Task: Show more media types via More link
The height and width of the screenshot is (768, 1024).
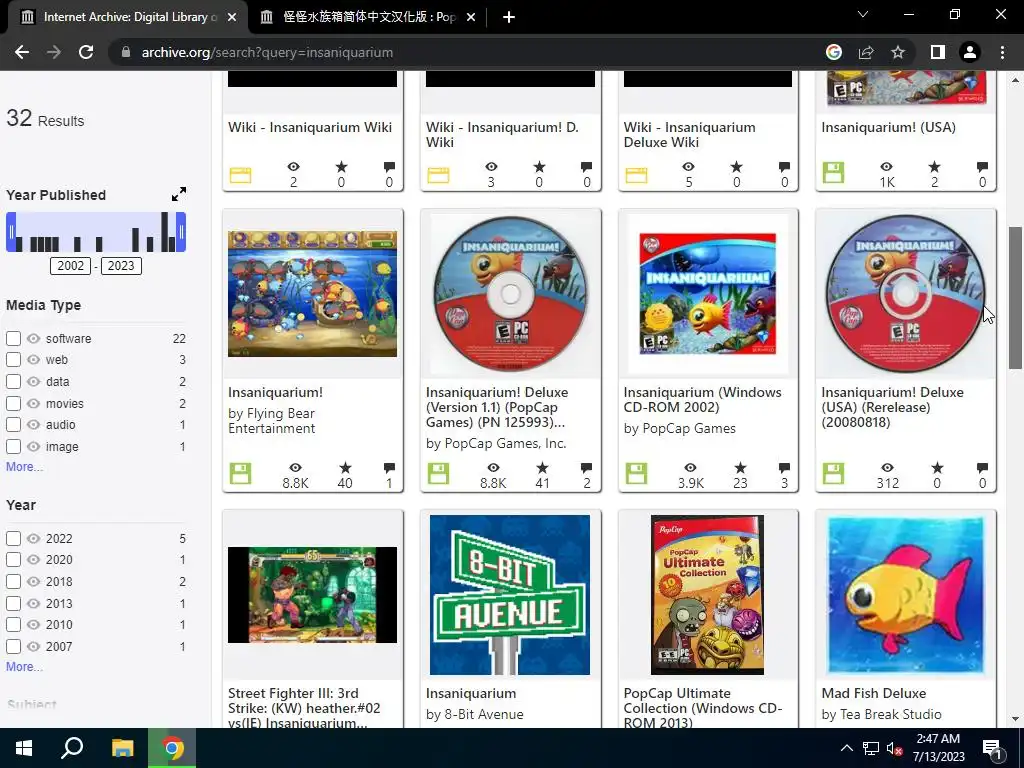Action: tap(24, 466)
